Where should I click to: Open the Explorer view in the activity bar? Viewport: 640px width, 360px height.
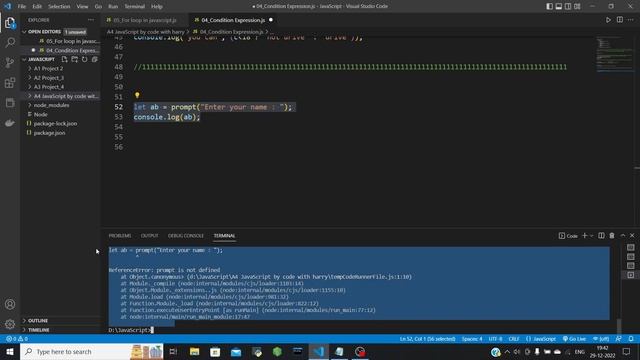pos(10,23)
